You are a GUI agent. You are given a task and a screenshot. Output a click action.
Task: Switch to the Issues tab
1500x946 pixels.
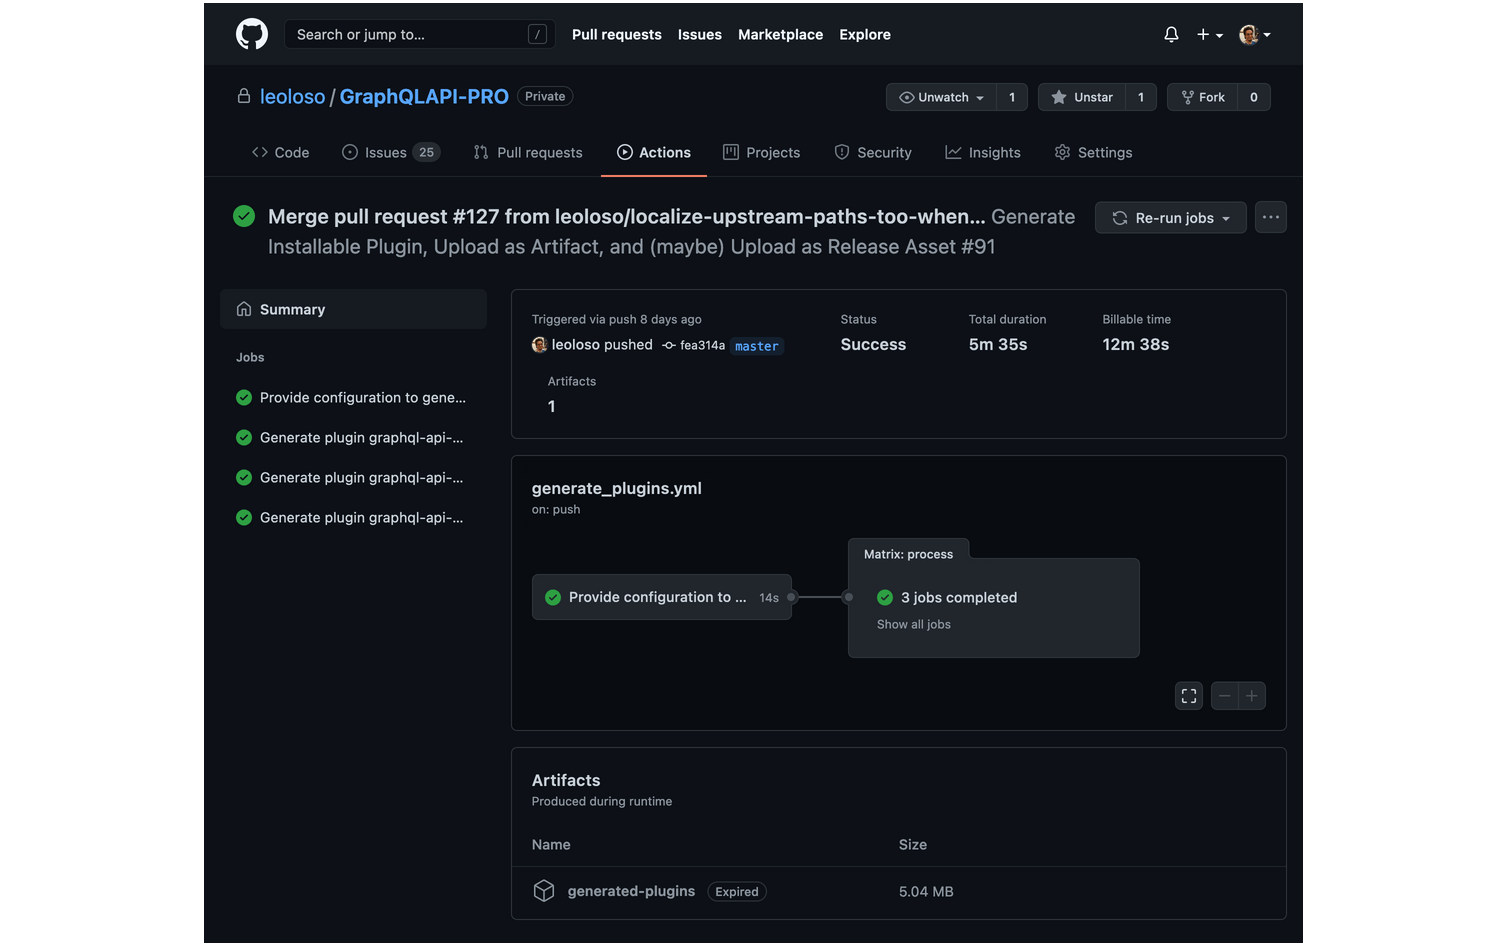390,152
